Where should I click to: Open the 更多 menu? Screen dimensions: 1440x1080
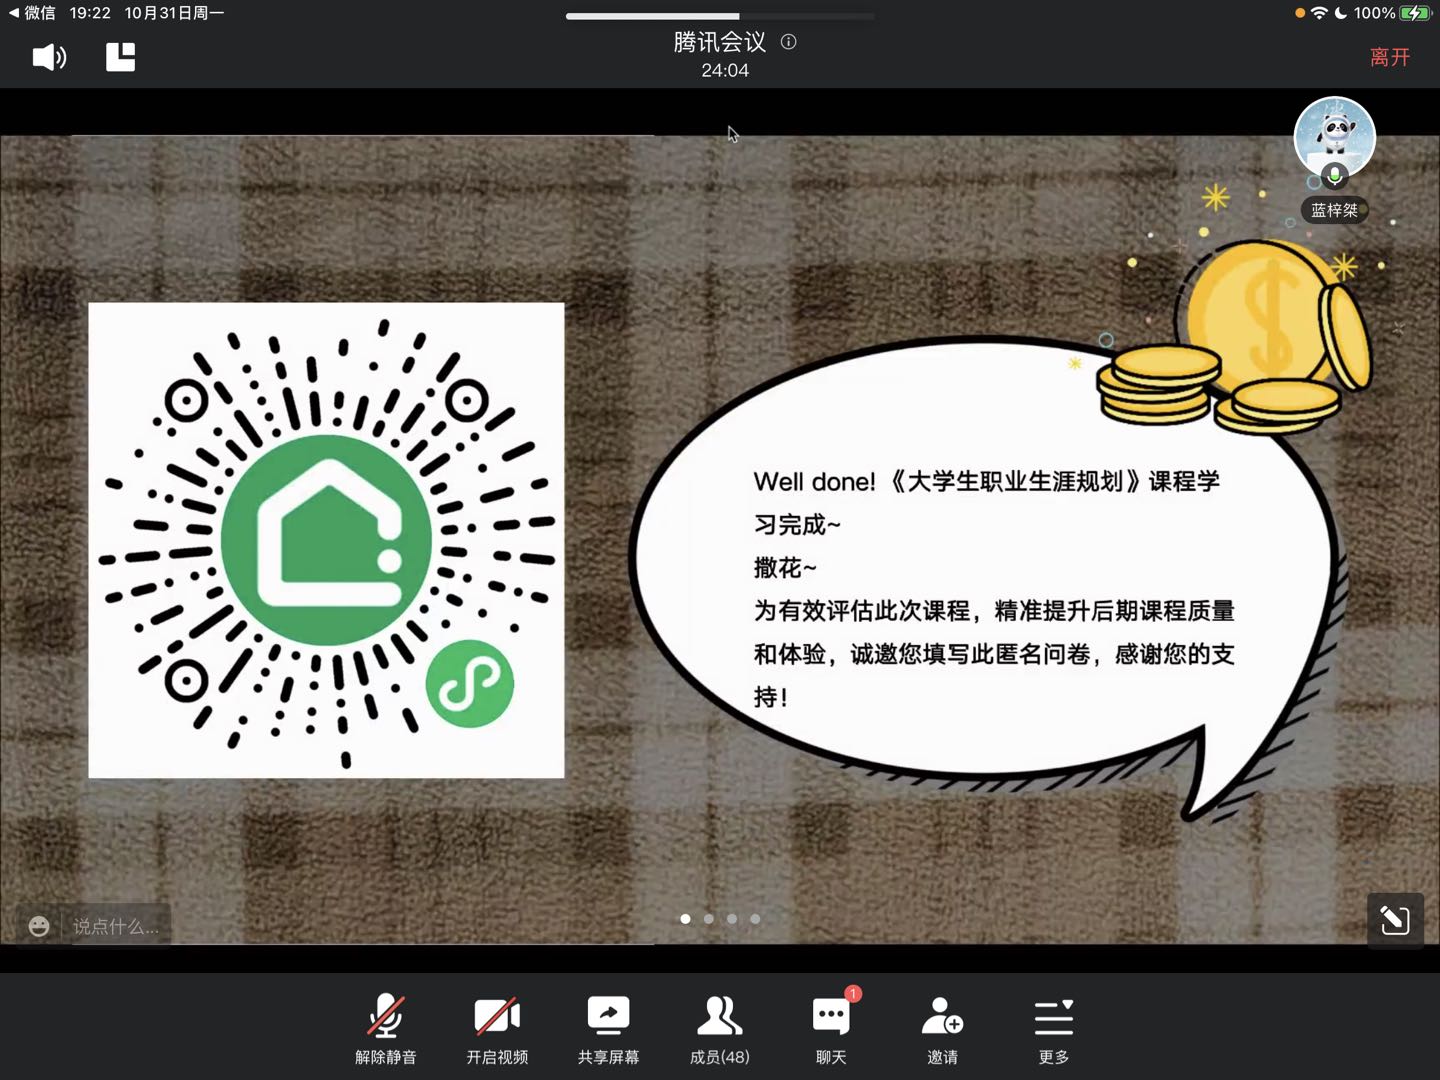(x=1054, y=1029)
